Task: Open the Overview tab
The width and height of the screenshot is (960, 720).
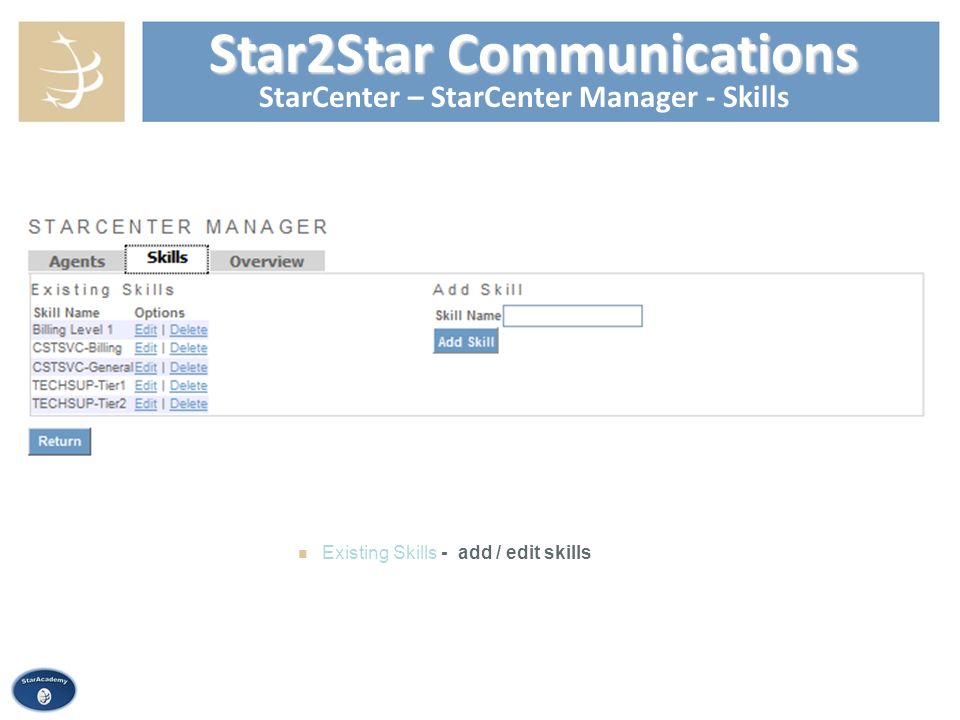Action: click(267, 261)
